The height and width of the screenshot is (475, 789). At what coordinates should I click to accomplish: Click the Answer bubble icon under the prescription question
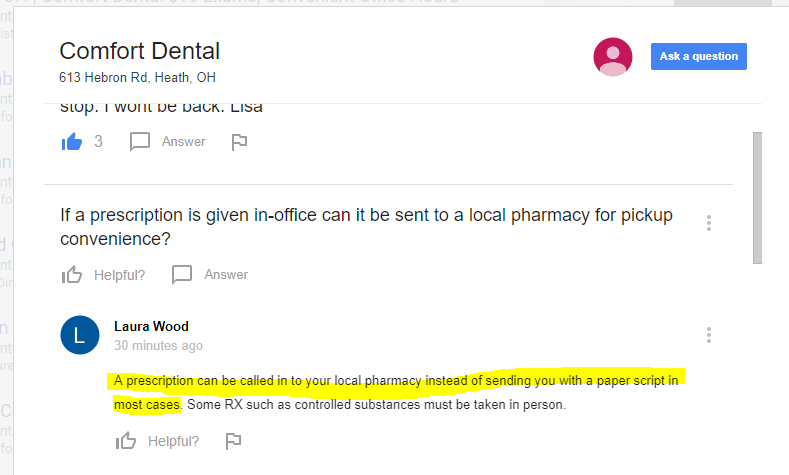(x=182, y=275)
